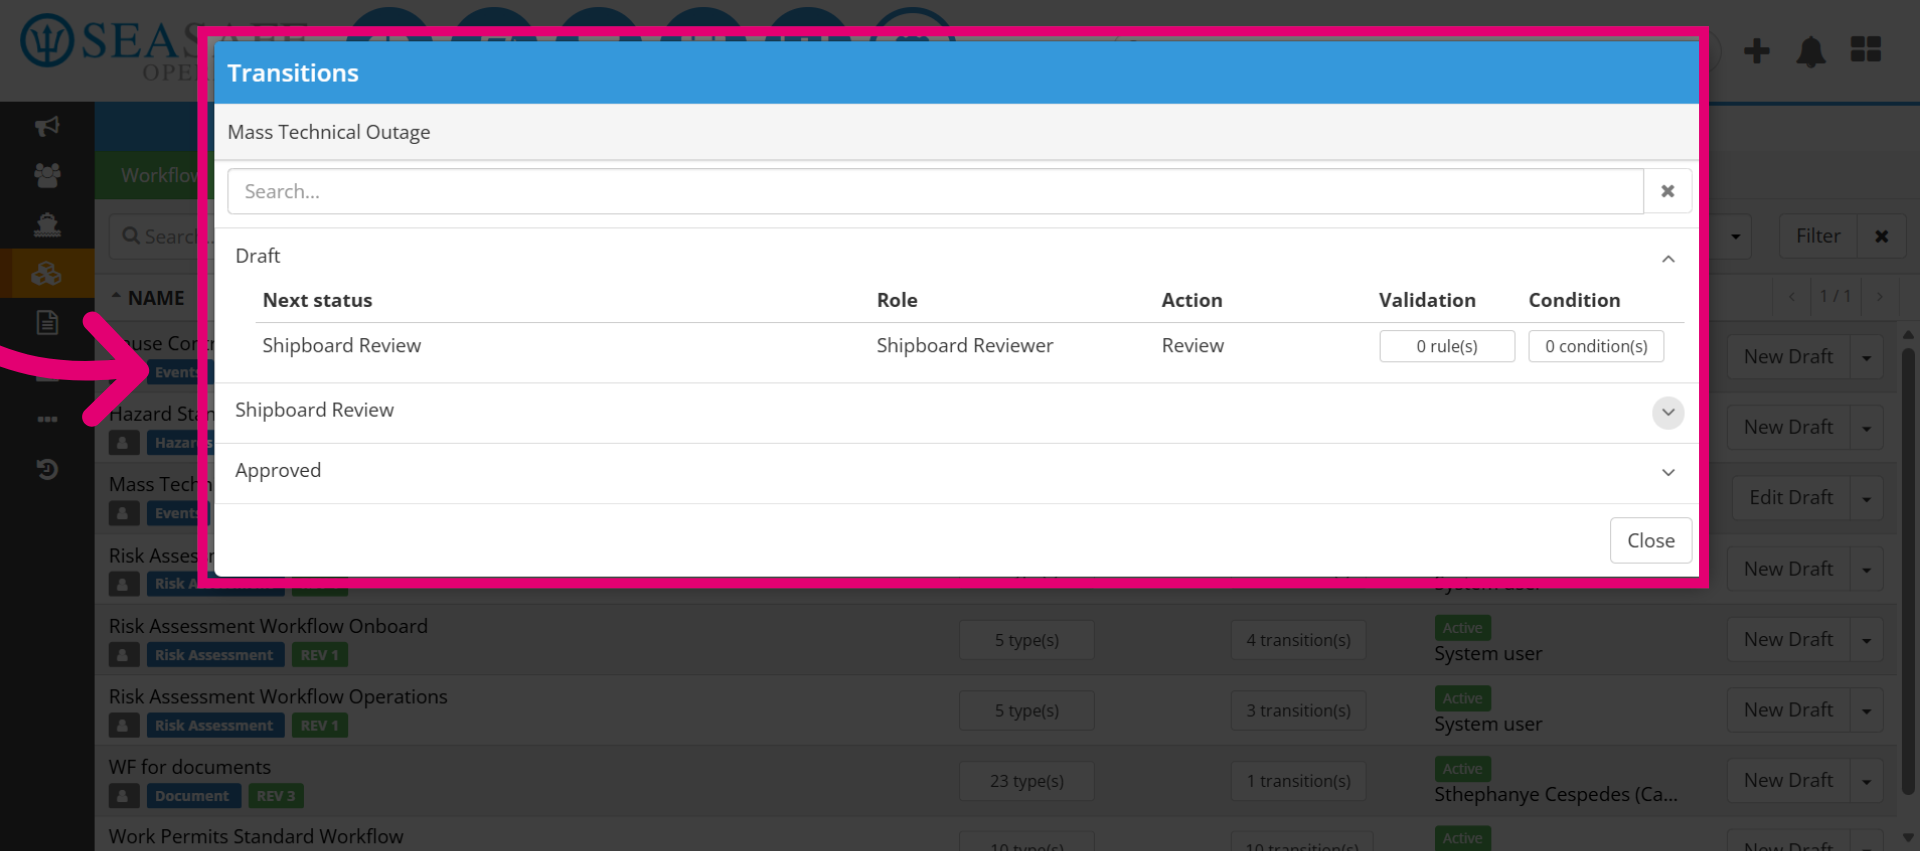The image size is (1920, 851).
Task: Click Risk Assessment Workflow Operations name
Action: 278,696
